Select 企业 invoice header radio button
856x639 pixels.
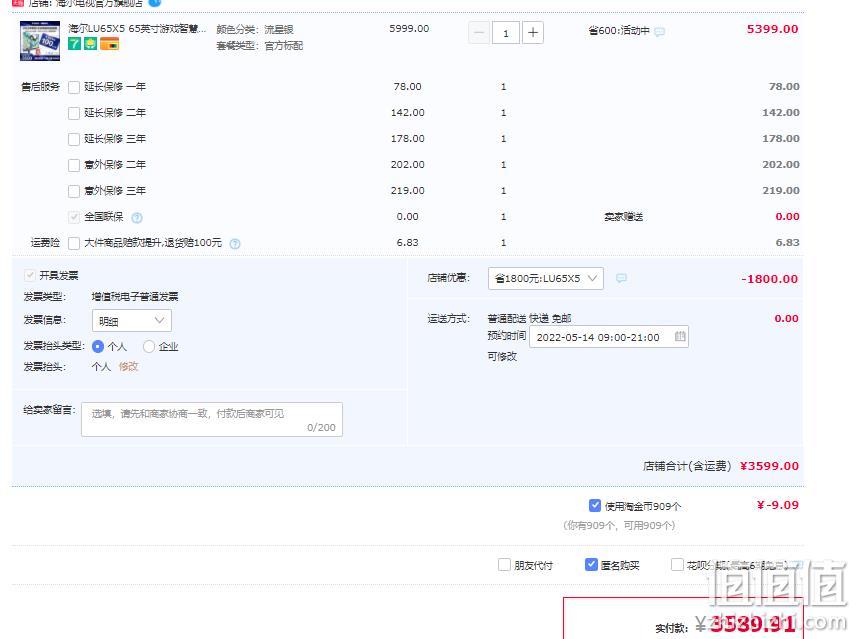148,347
